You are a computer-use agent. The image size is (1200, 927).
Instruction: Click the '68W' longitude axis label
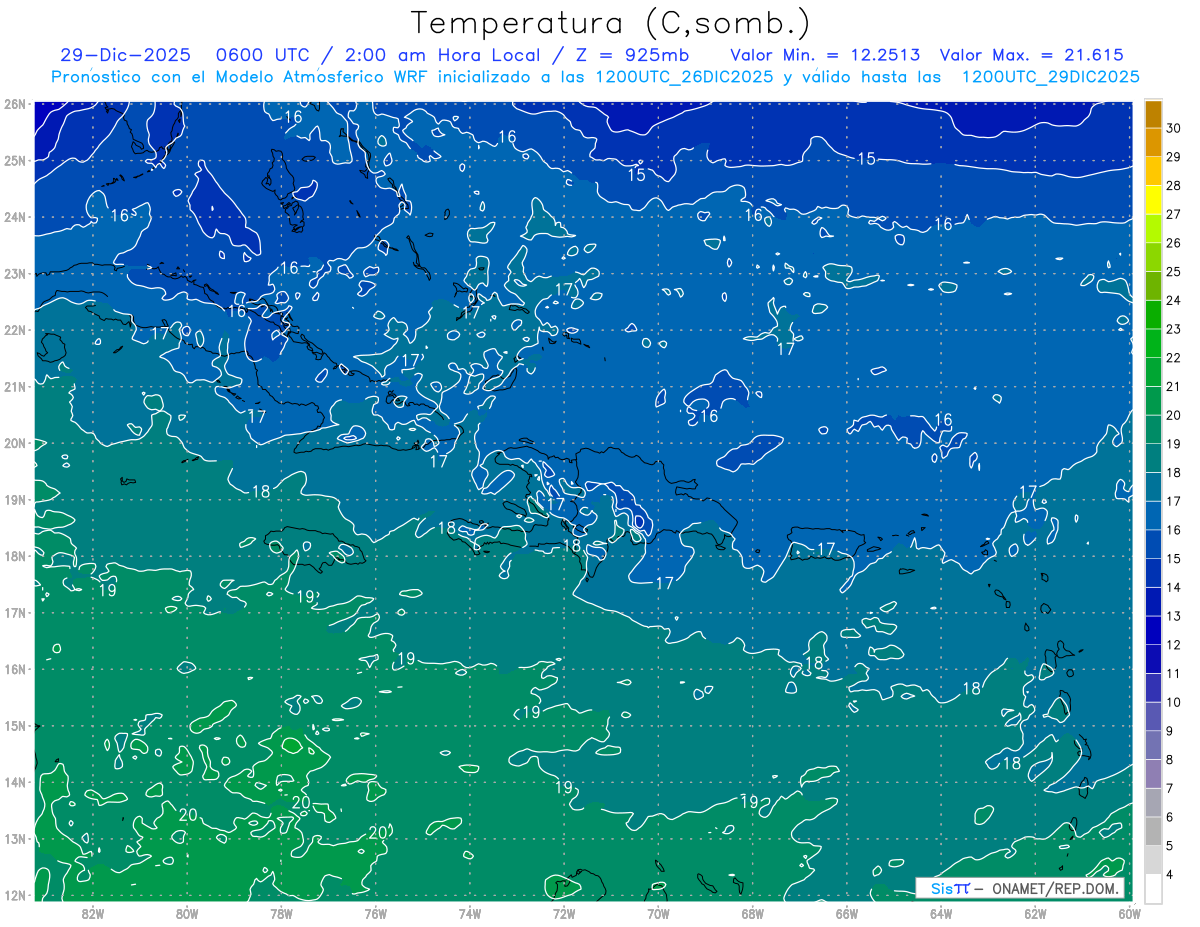click(753, 912)
